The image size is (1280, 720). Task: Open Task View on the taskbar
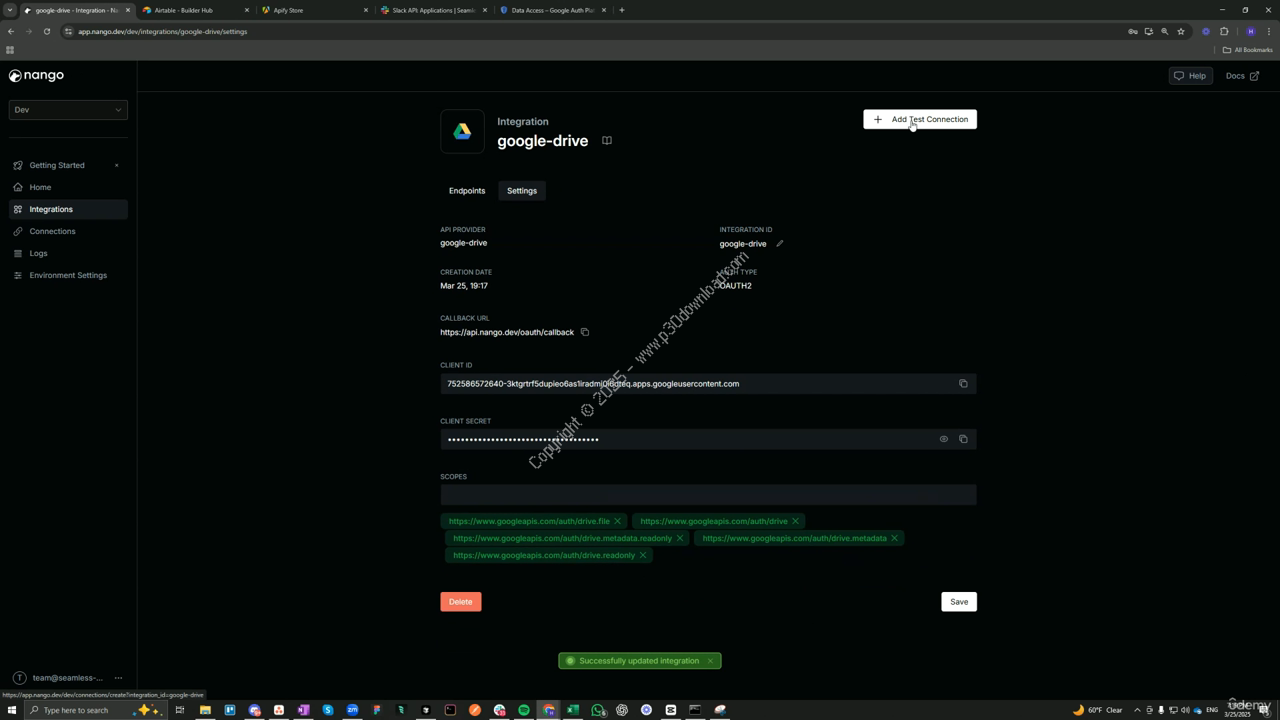click(x=180, y=710)
